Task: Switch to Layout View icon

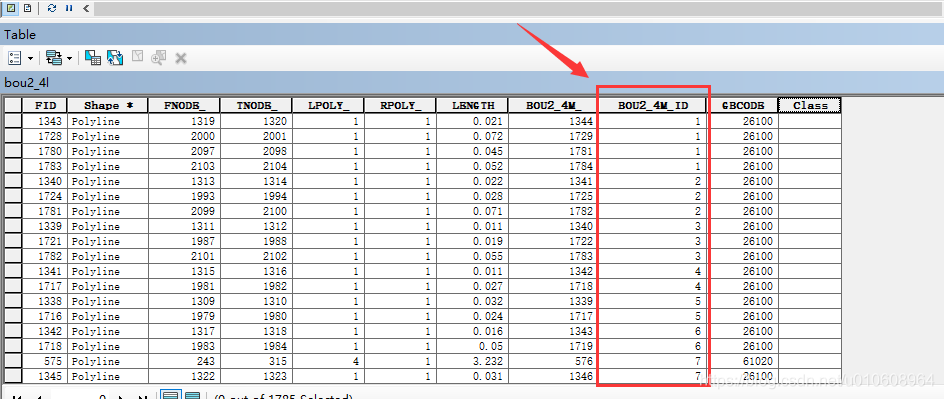Action: [x=27, y=8]
